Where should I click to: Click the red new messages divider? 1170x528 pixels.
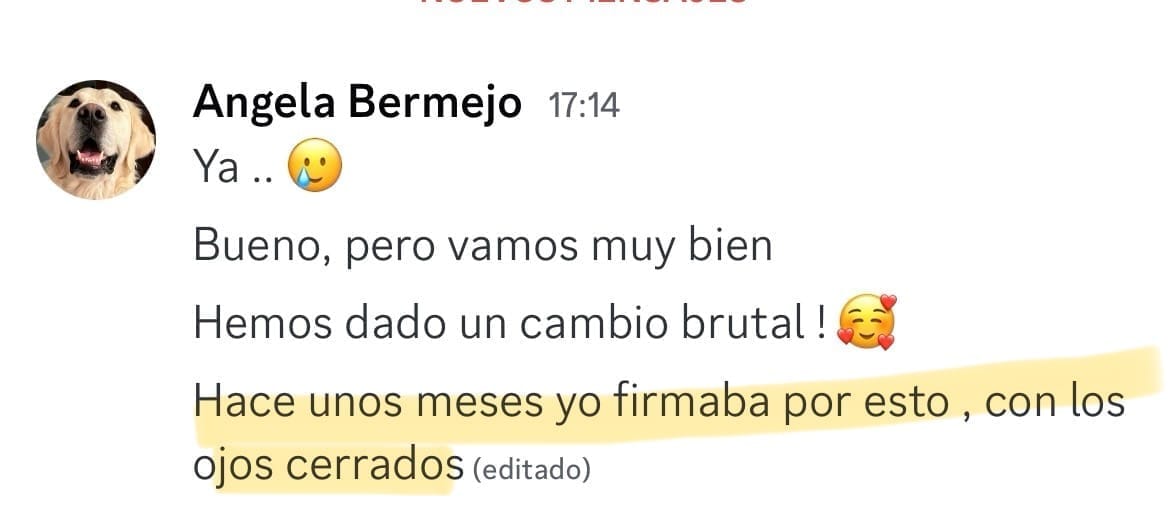coord(583,3)
